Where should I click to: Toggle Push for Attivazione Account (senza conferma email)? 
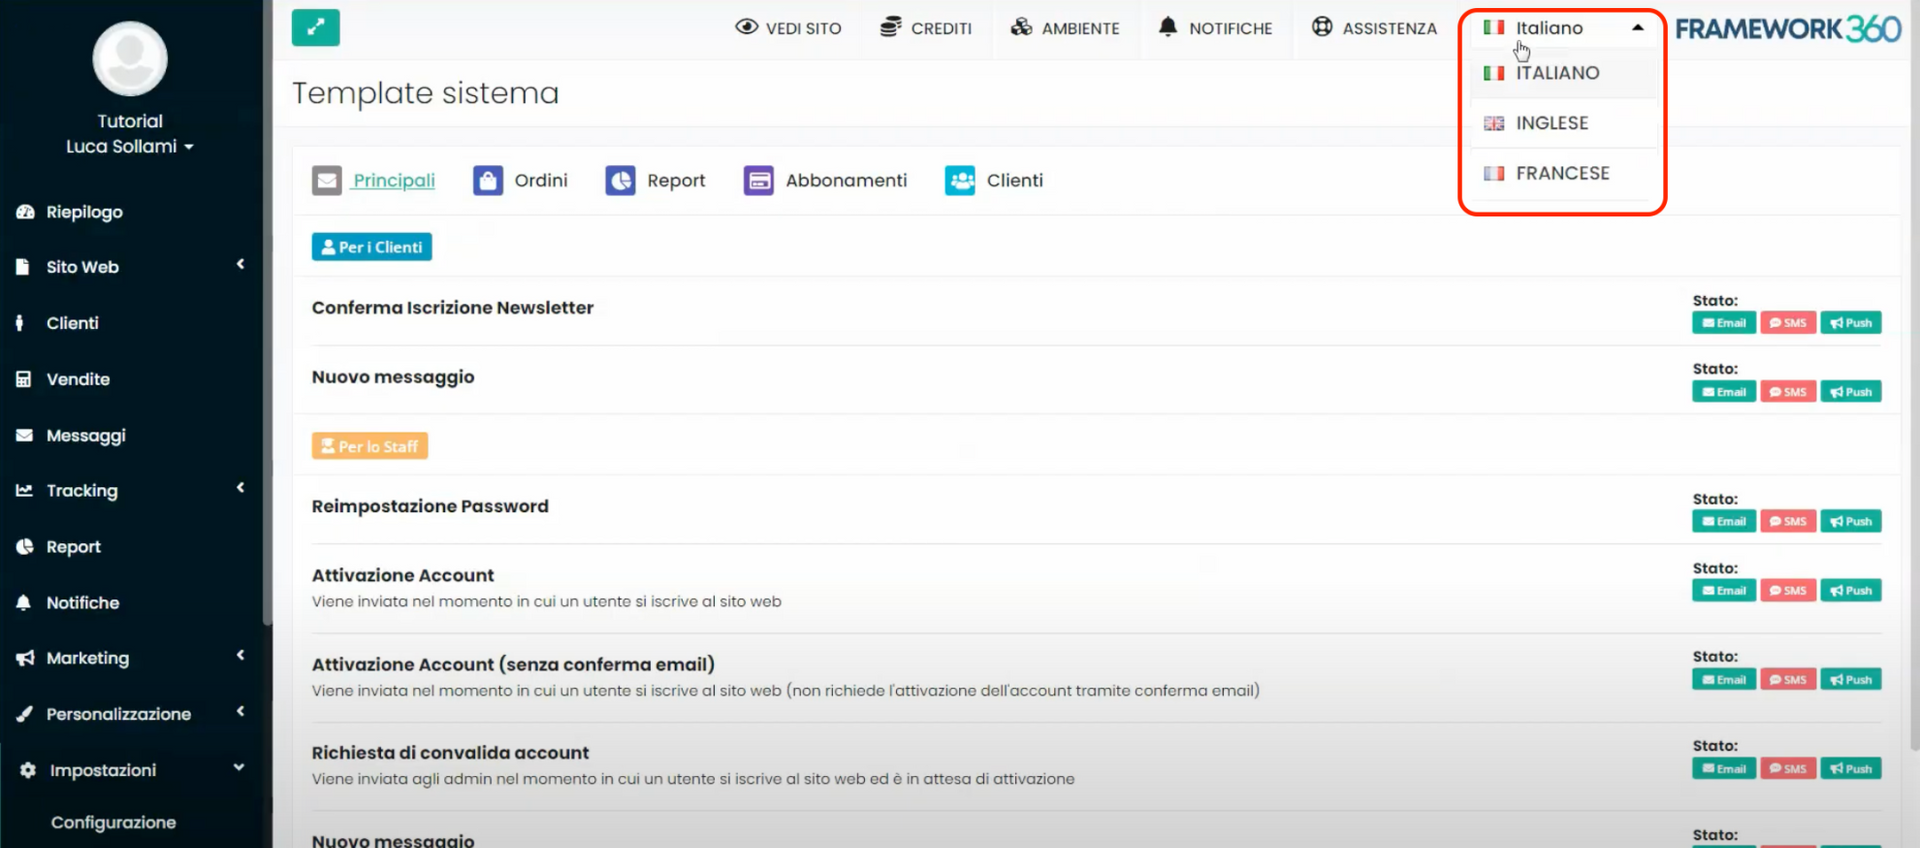(x=1851, y=679)
